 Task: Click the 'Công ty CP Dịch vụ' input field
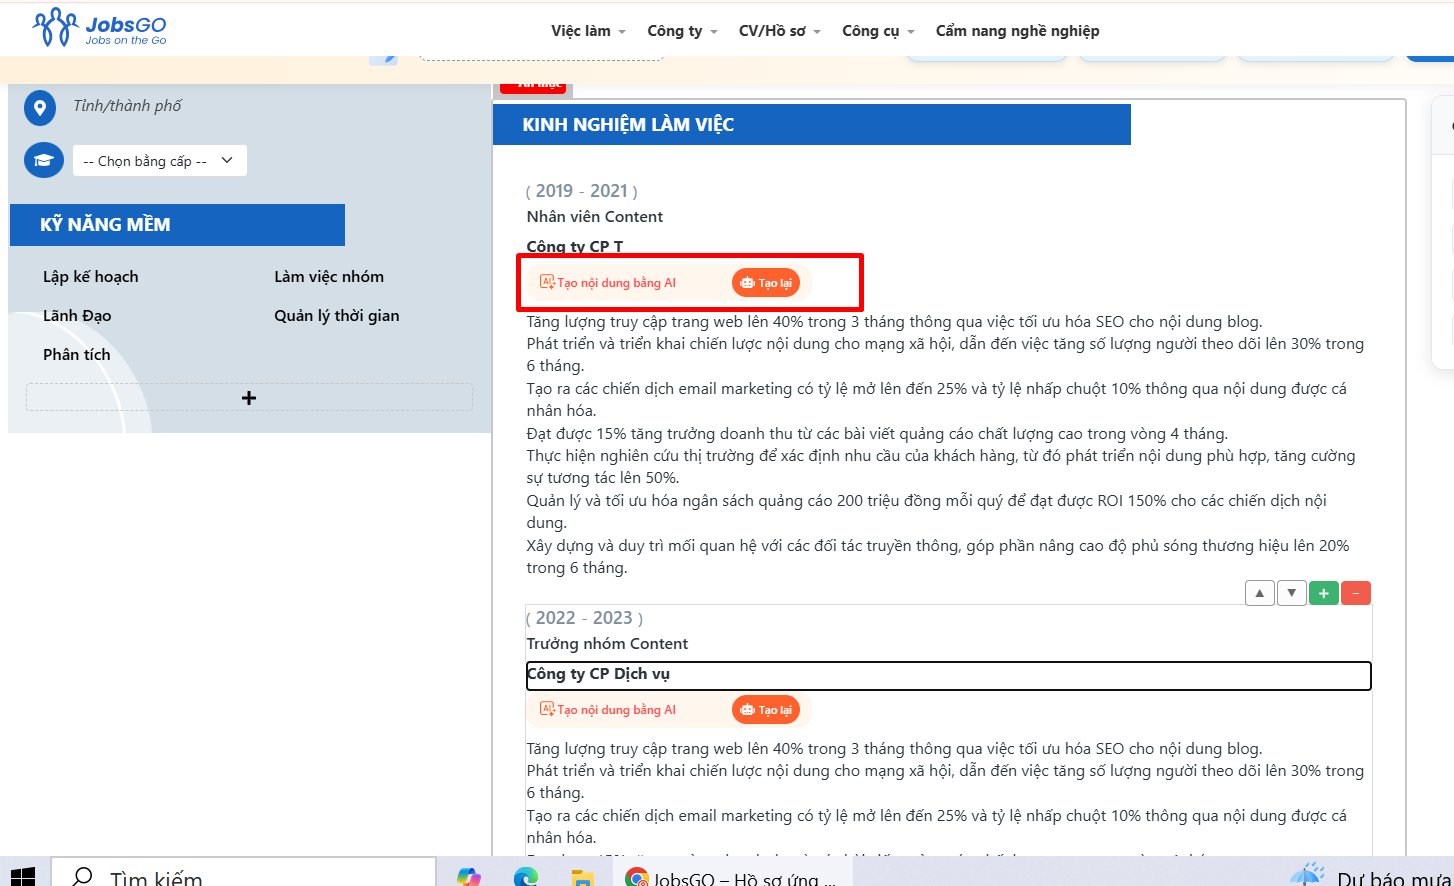click(948, 675)
